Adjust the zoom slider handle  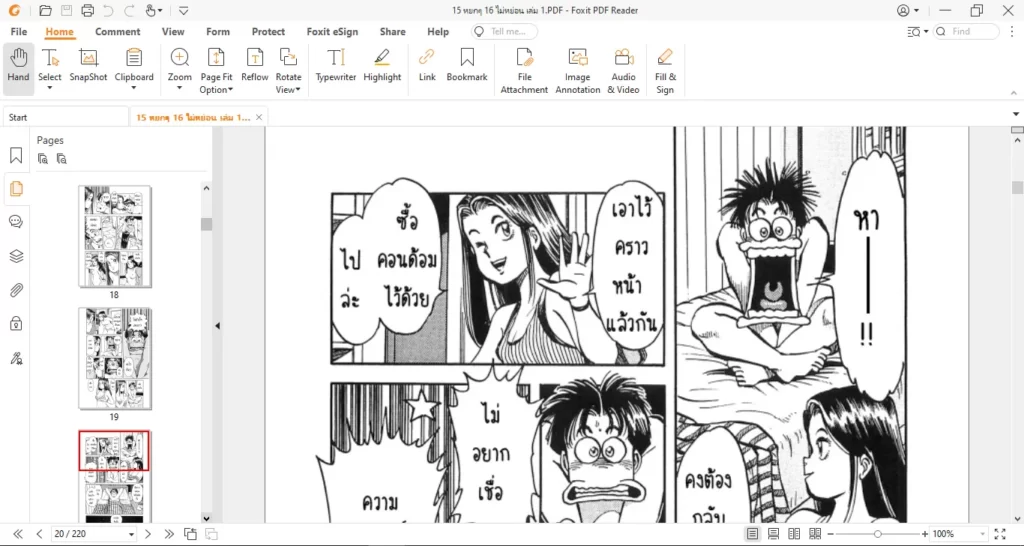[878, 534]
